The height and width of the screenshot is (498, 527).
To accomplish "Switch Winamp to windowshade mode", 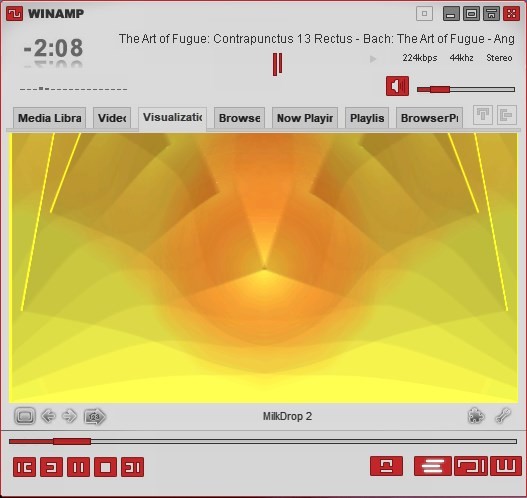I will [x=491, y=14].
